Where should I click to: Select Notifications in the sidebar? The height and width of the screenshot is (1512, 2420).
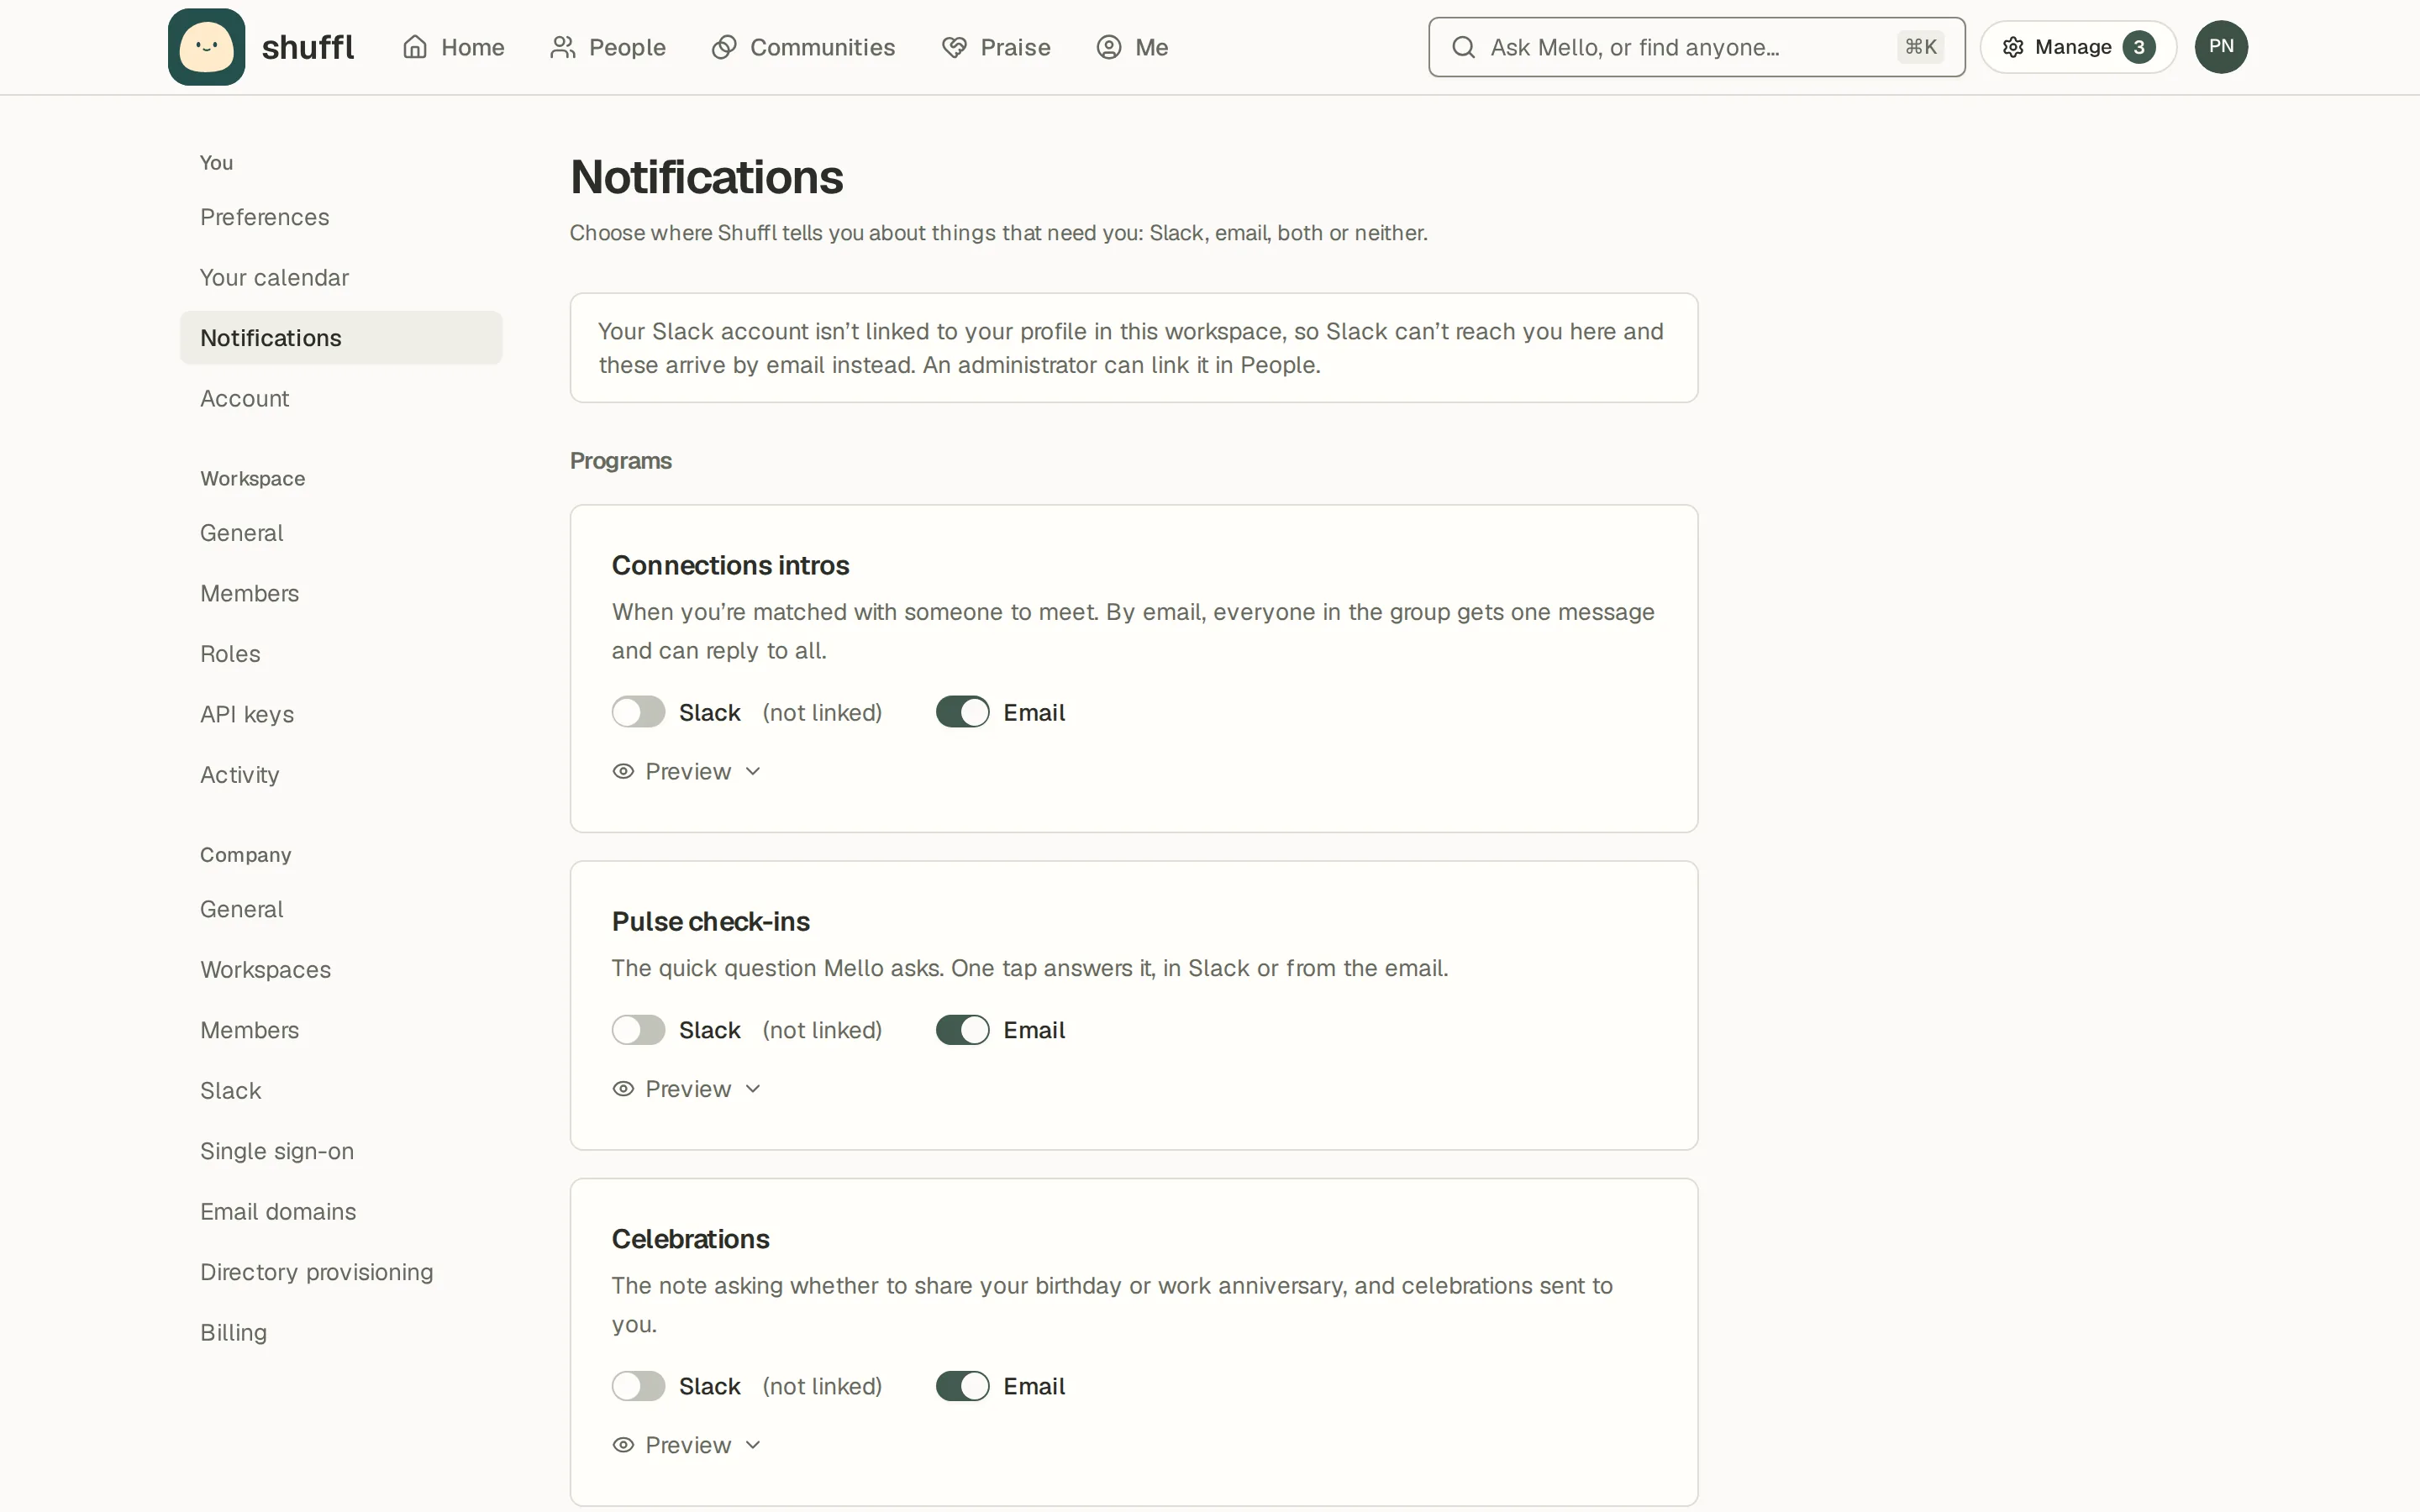click(341, 338)
